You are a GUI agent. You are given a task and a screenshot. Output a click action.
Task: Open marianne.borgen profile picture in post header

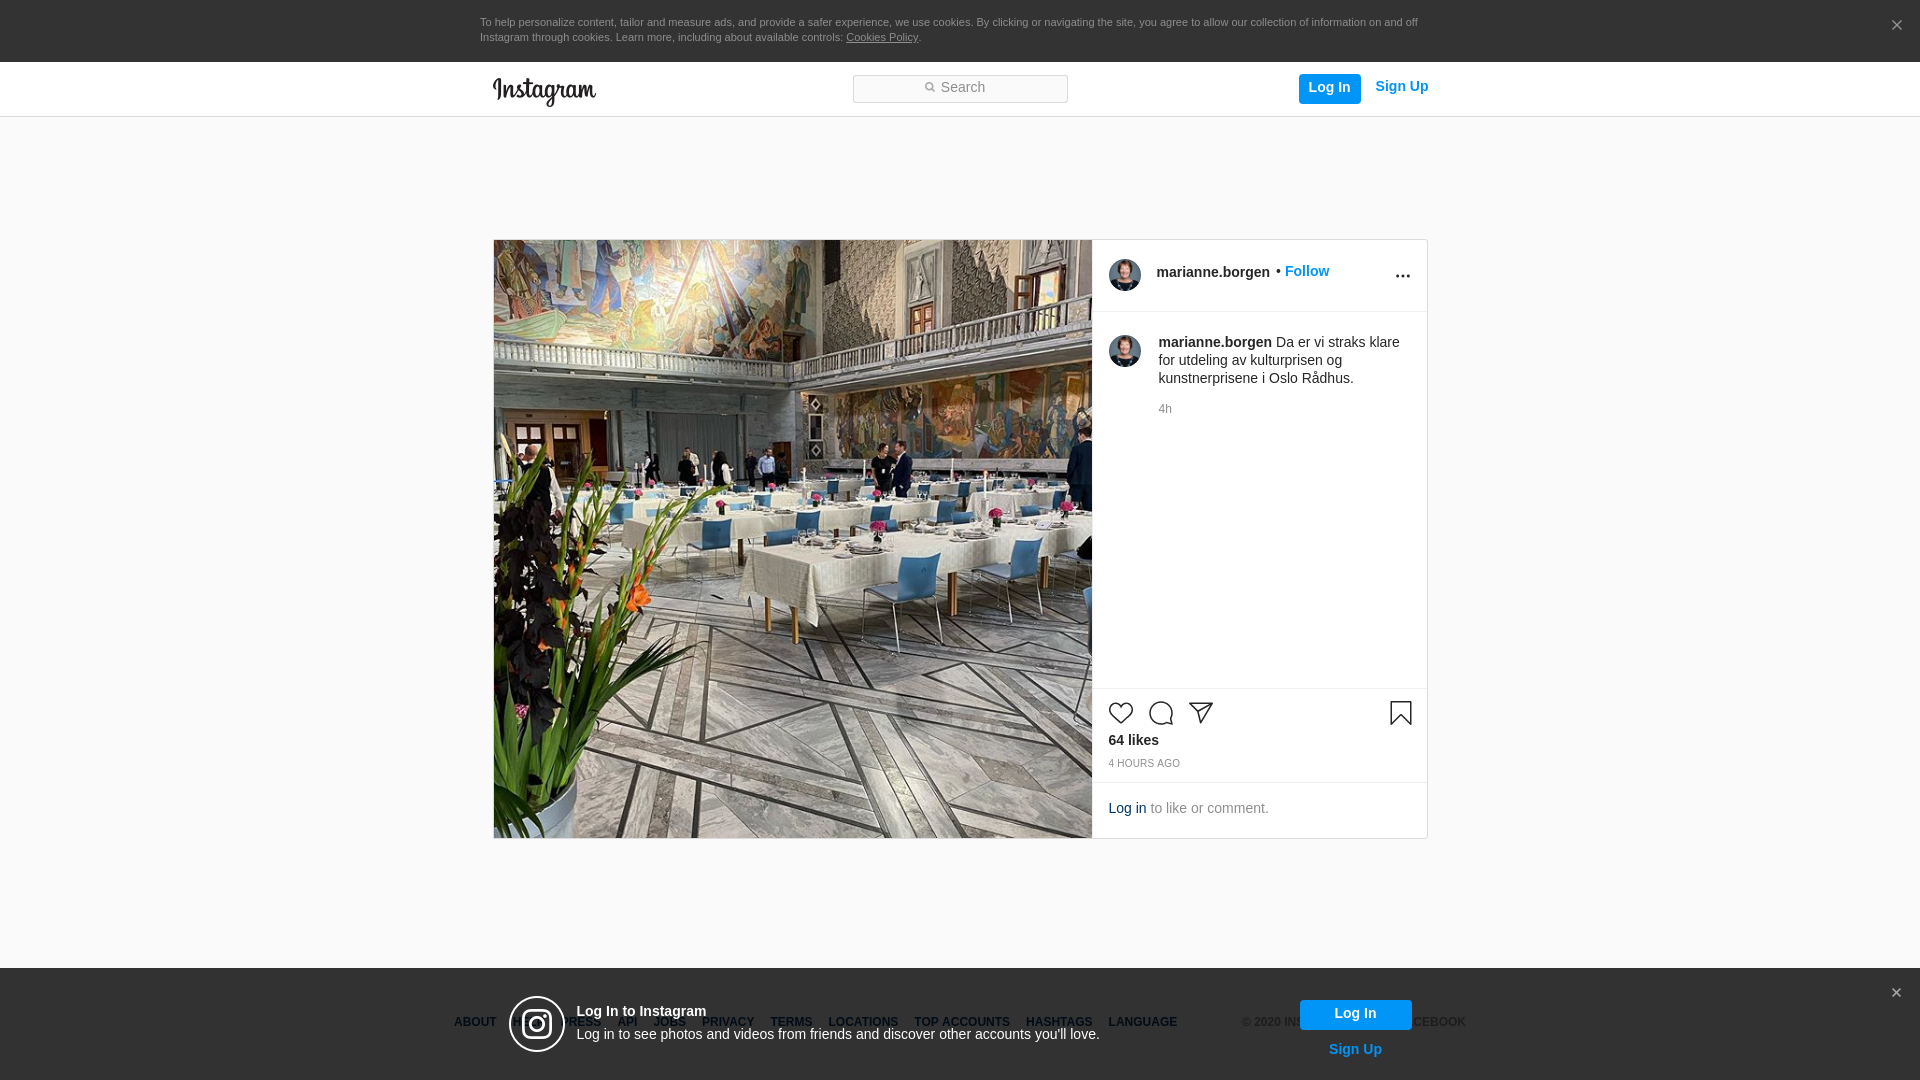click(1125, 275)
